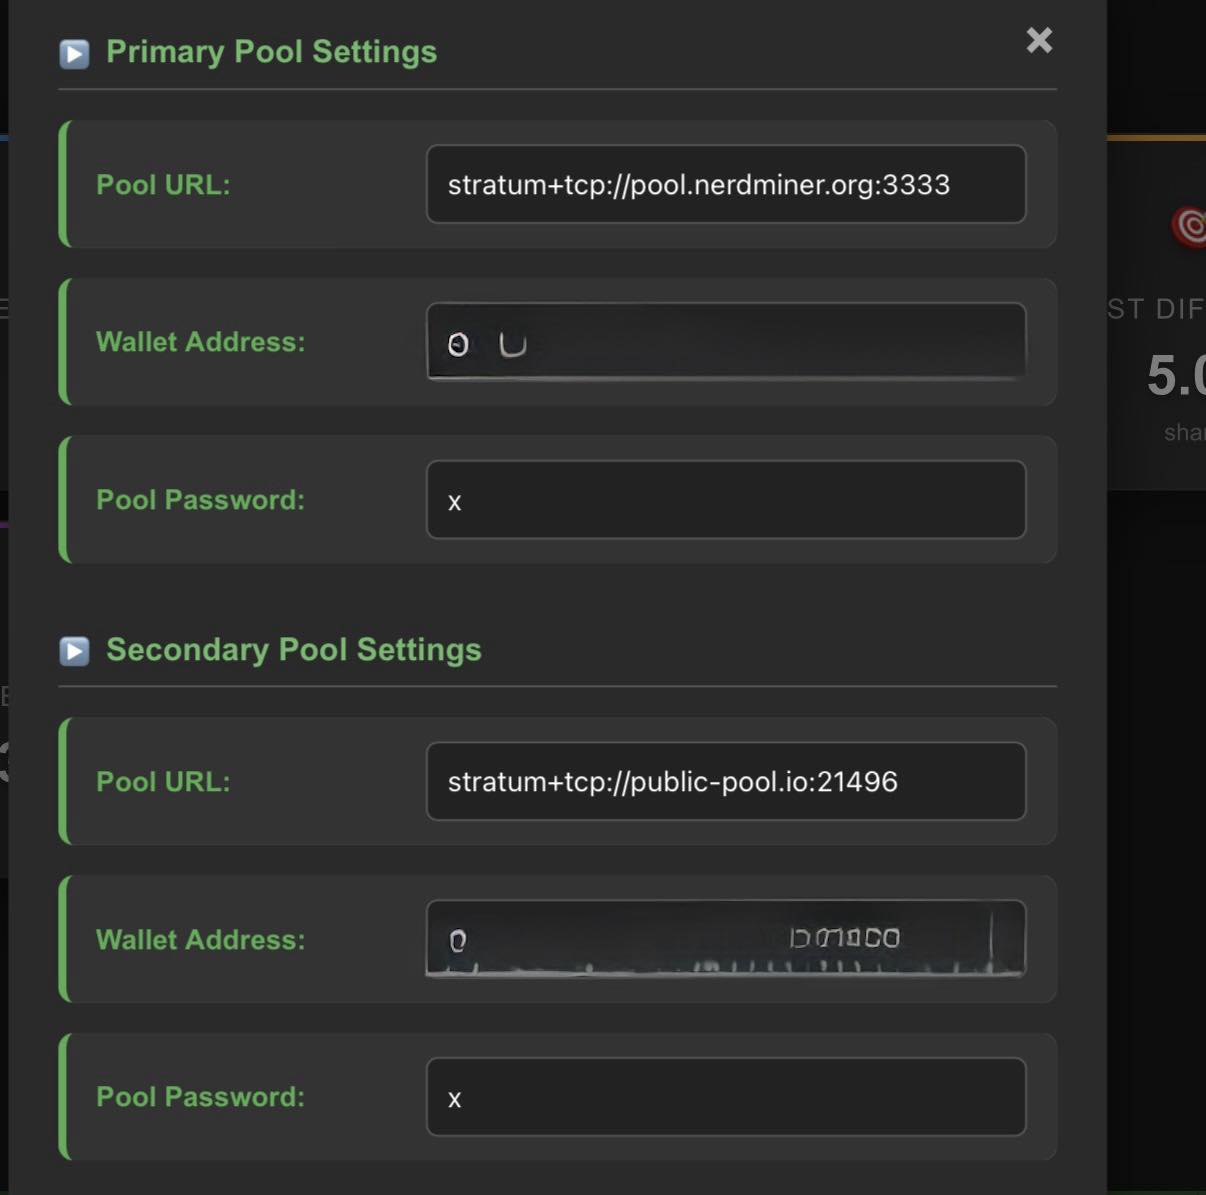Click the secondary 'Pool URL:' label
1206x1195 pixels.
[x=163, y=782]
